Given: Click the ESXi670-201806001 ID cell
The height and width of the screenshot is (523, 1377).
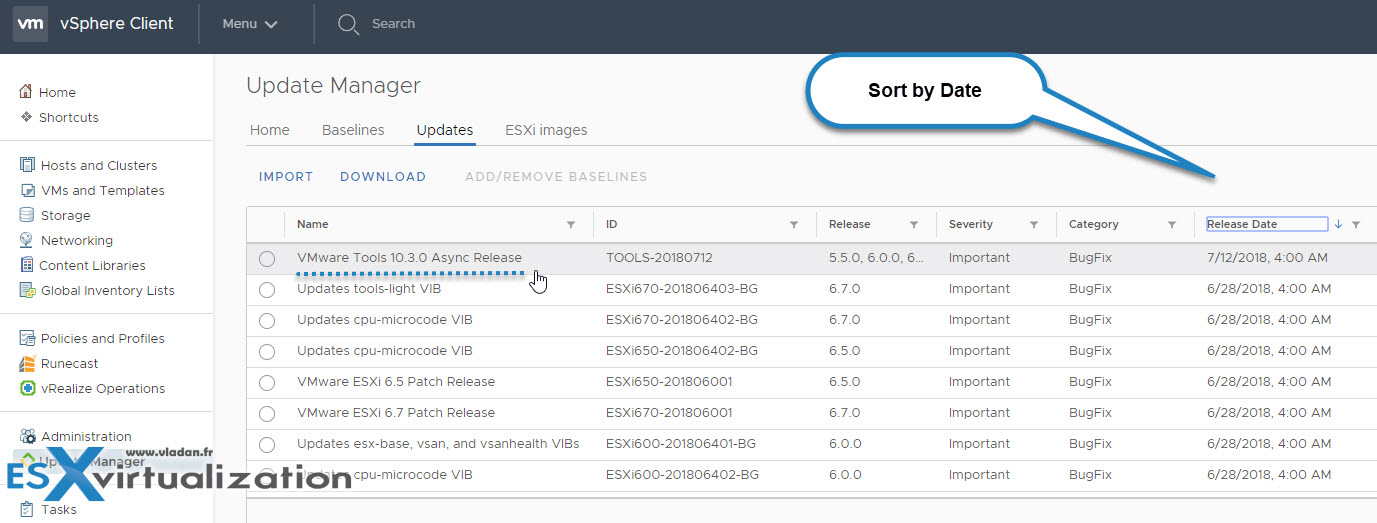Looking at the screenshot, I should click(x=669, y=413).
